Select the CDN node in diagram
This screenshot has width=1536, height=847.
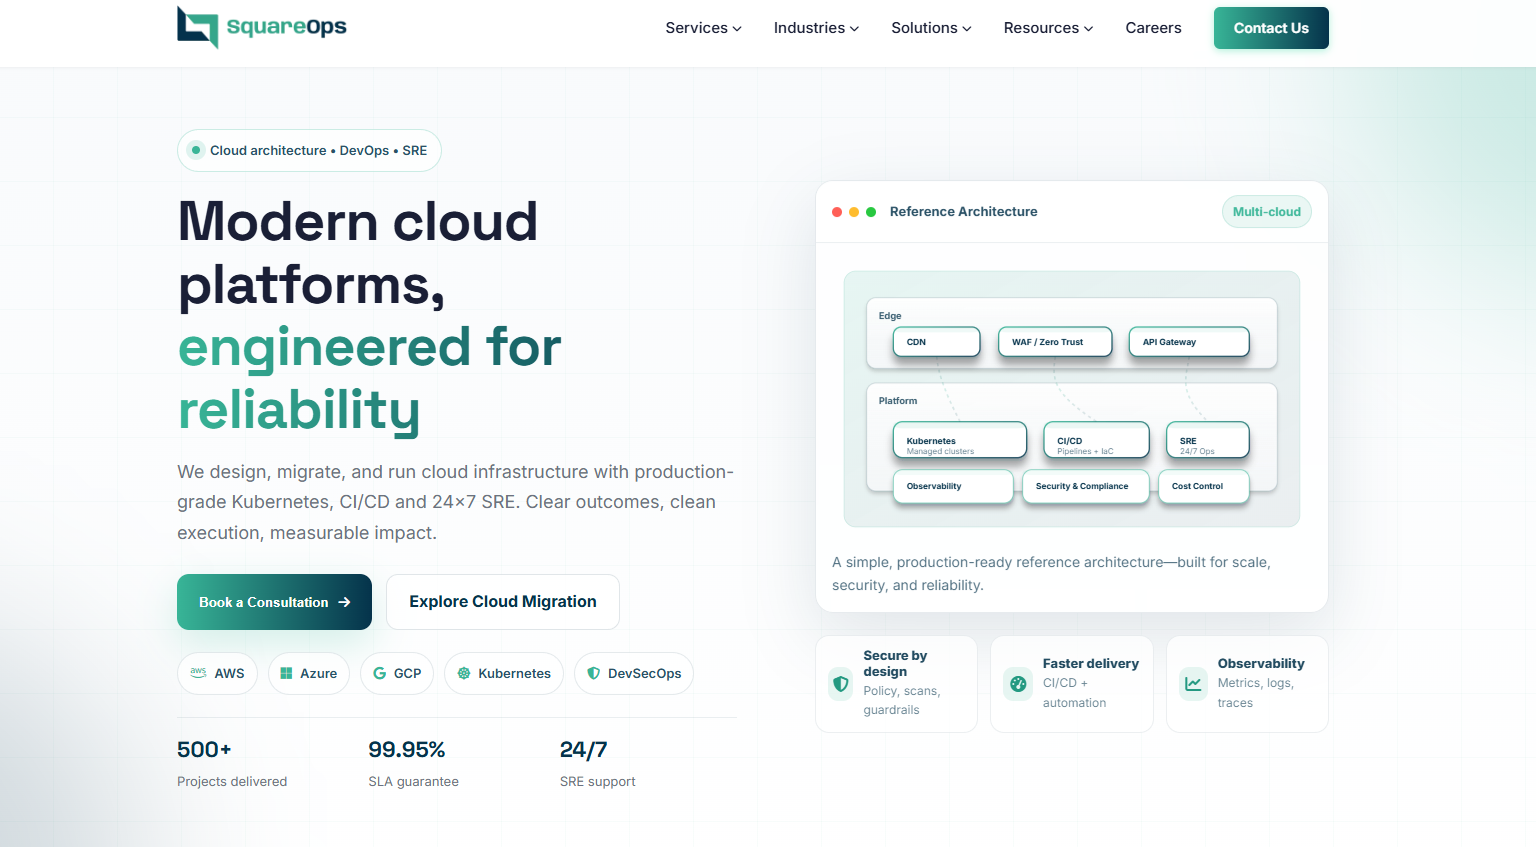coord(936,342)
